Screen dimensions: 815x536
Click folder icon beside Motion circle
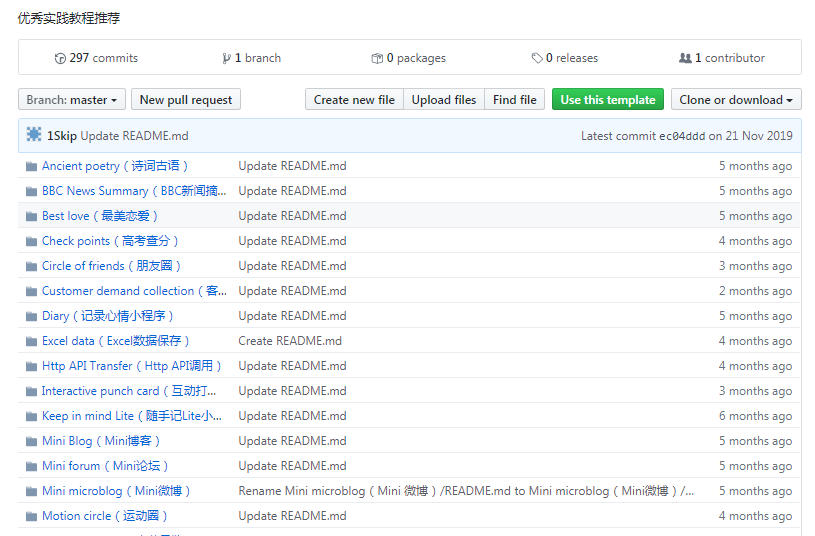tap(32, 516)
